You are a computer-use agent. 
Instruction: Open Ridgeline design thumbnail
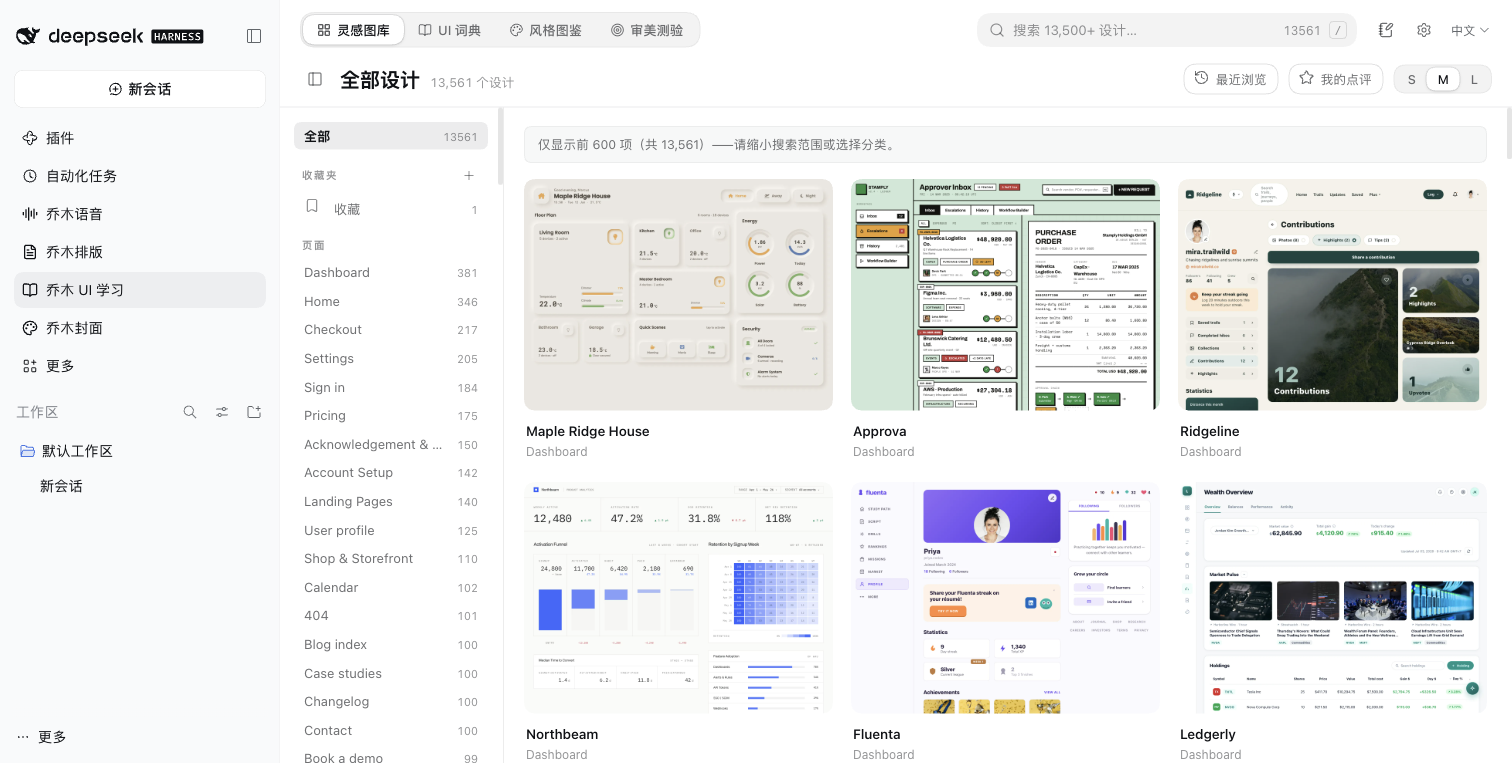click(1332, 295)
